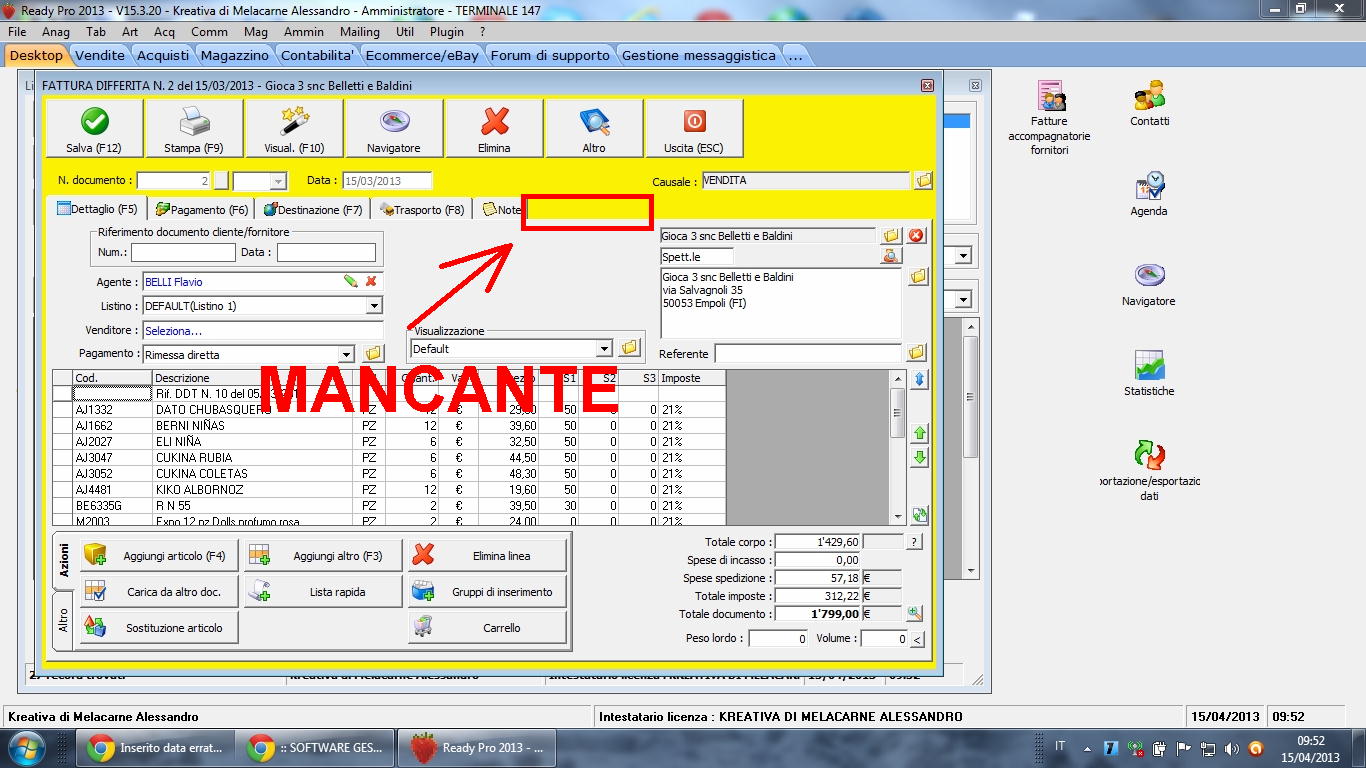This screenshot has width=1366, height=768.
Task: Open the Navigatore desktop icon
Action: point(1149,284)
